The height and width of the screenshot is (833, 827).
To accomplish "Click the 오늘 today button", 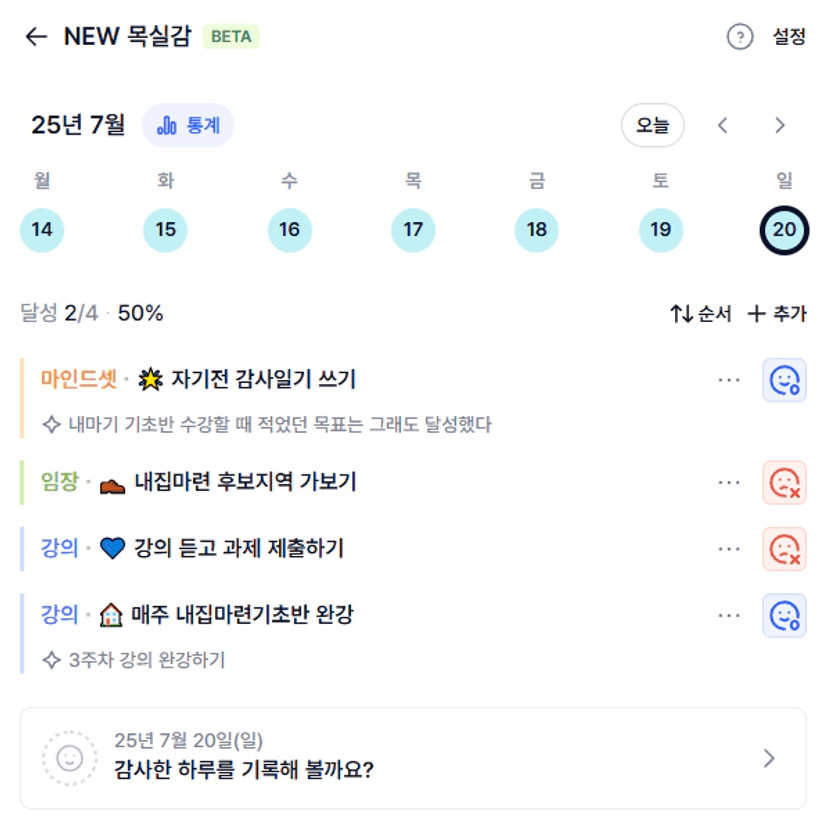I will [652, 125].
